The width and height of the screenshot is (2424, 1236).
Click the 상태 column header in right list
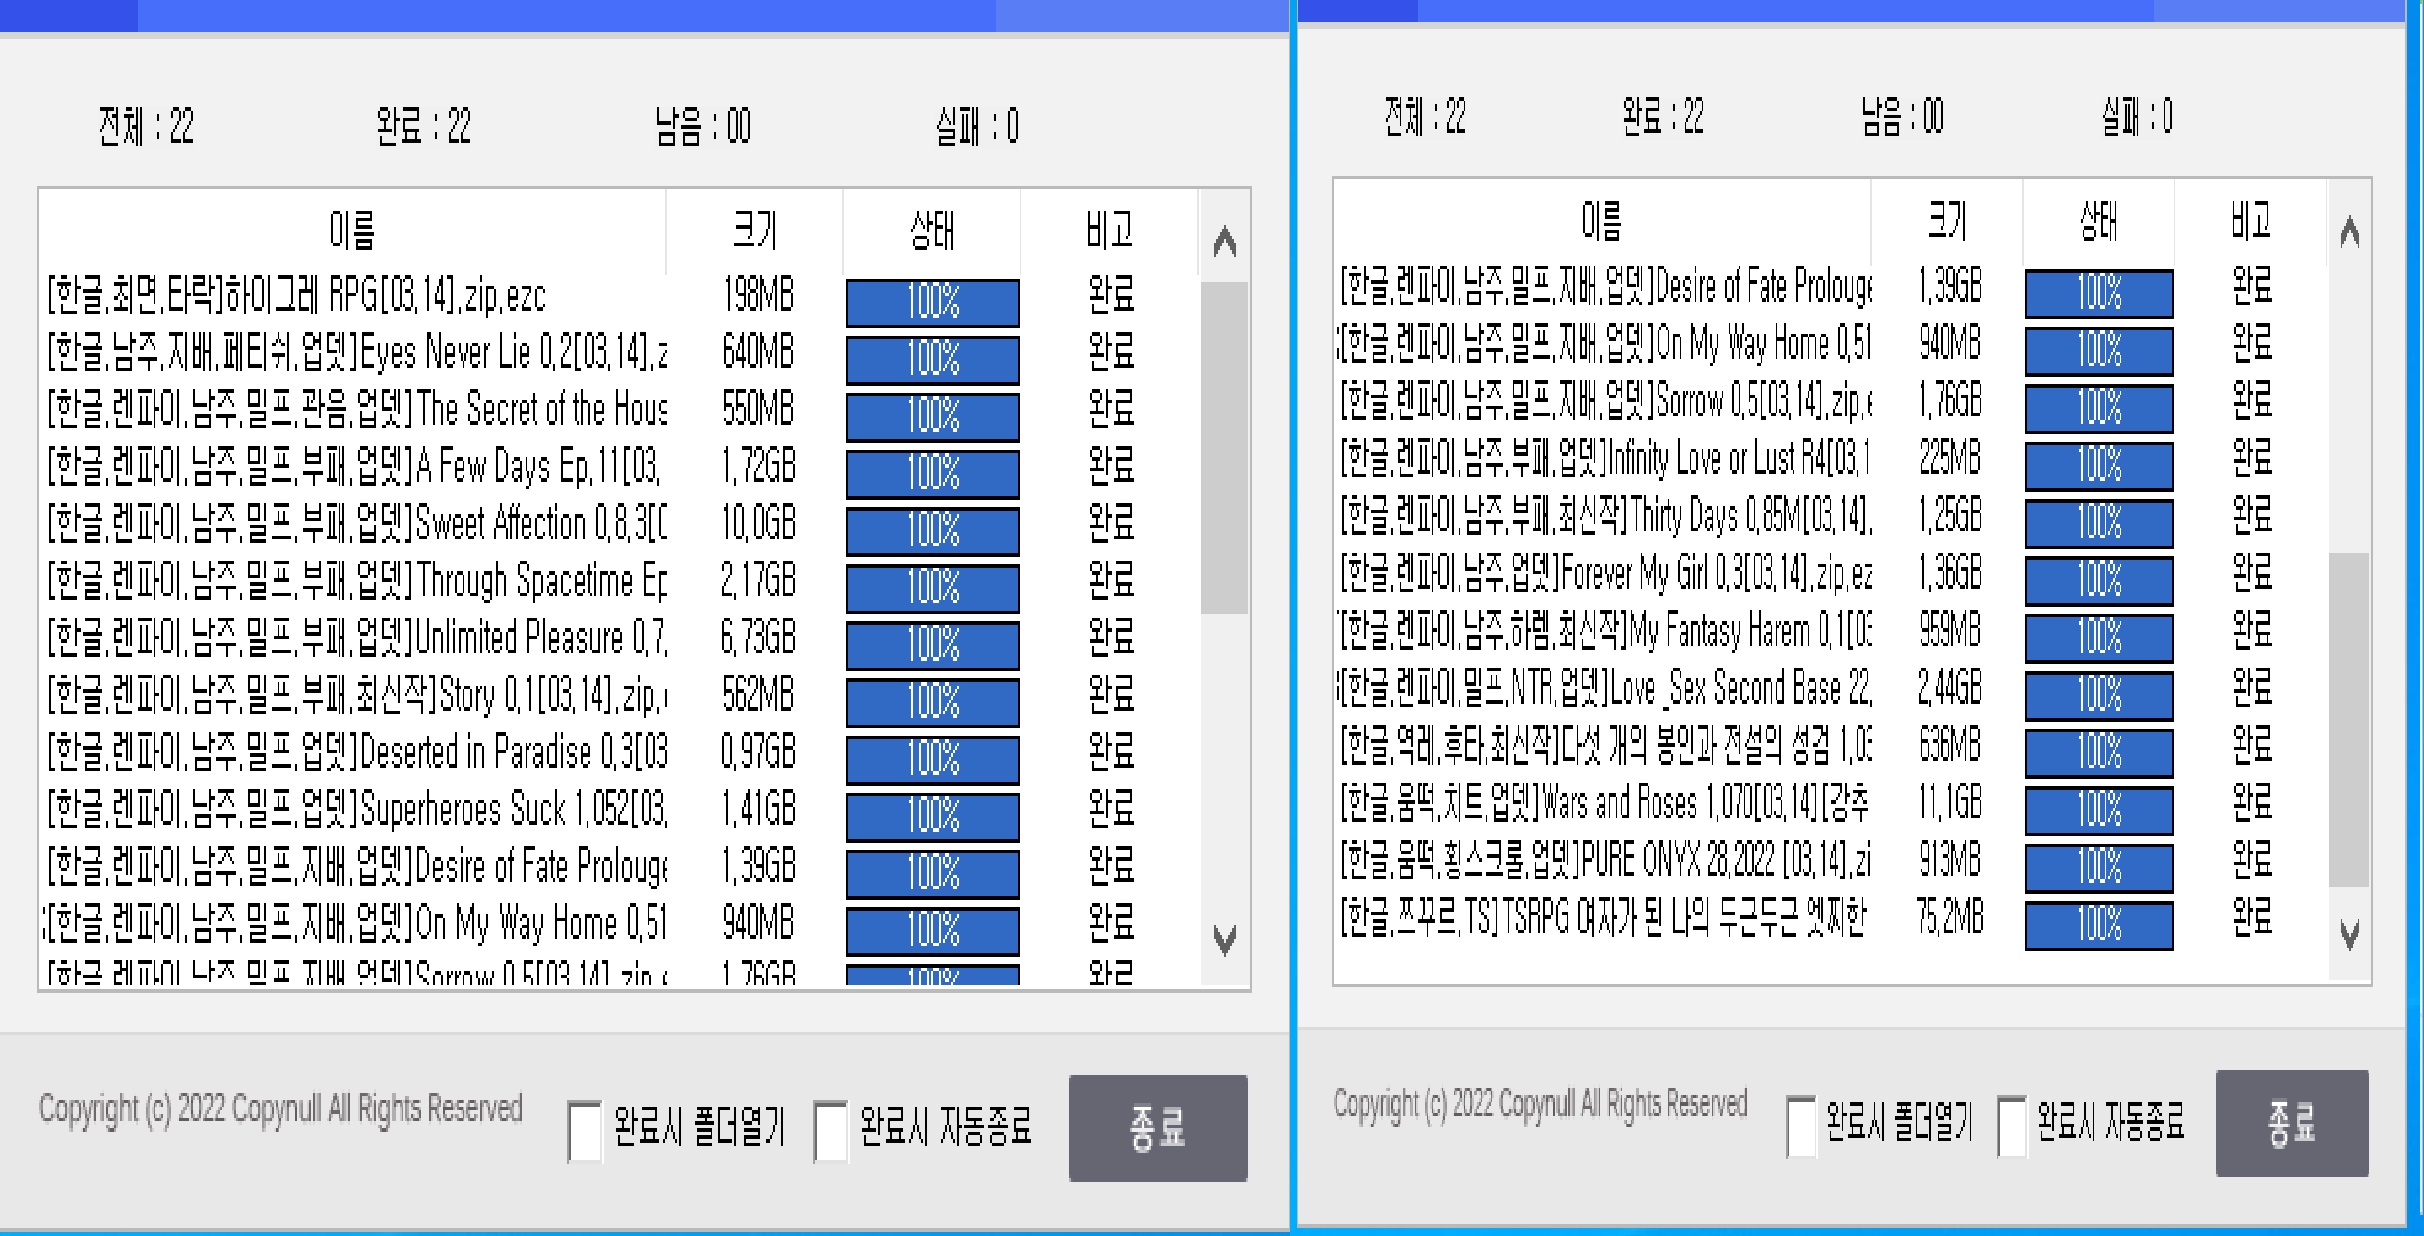coord(2098,221)
